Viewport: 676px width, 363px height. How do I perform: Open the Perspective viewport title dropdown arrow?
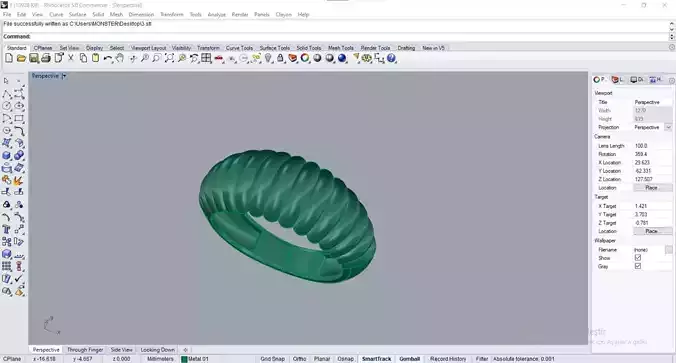click(x=64, y=76)
